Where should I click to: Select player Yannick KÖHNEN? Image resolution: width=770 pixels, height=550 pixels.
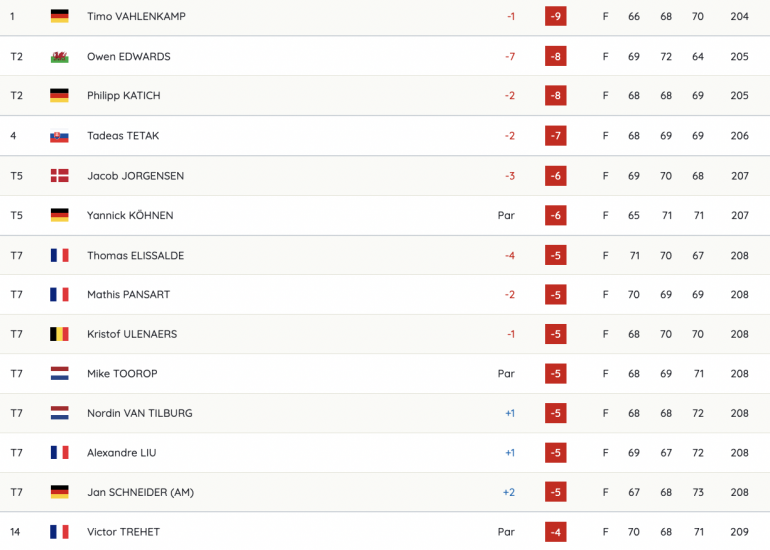coord(130,216)
